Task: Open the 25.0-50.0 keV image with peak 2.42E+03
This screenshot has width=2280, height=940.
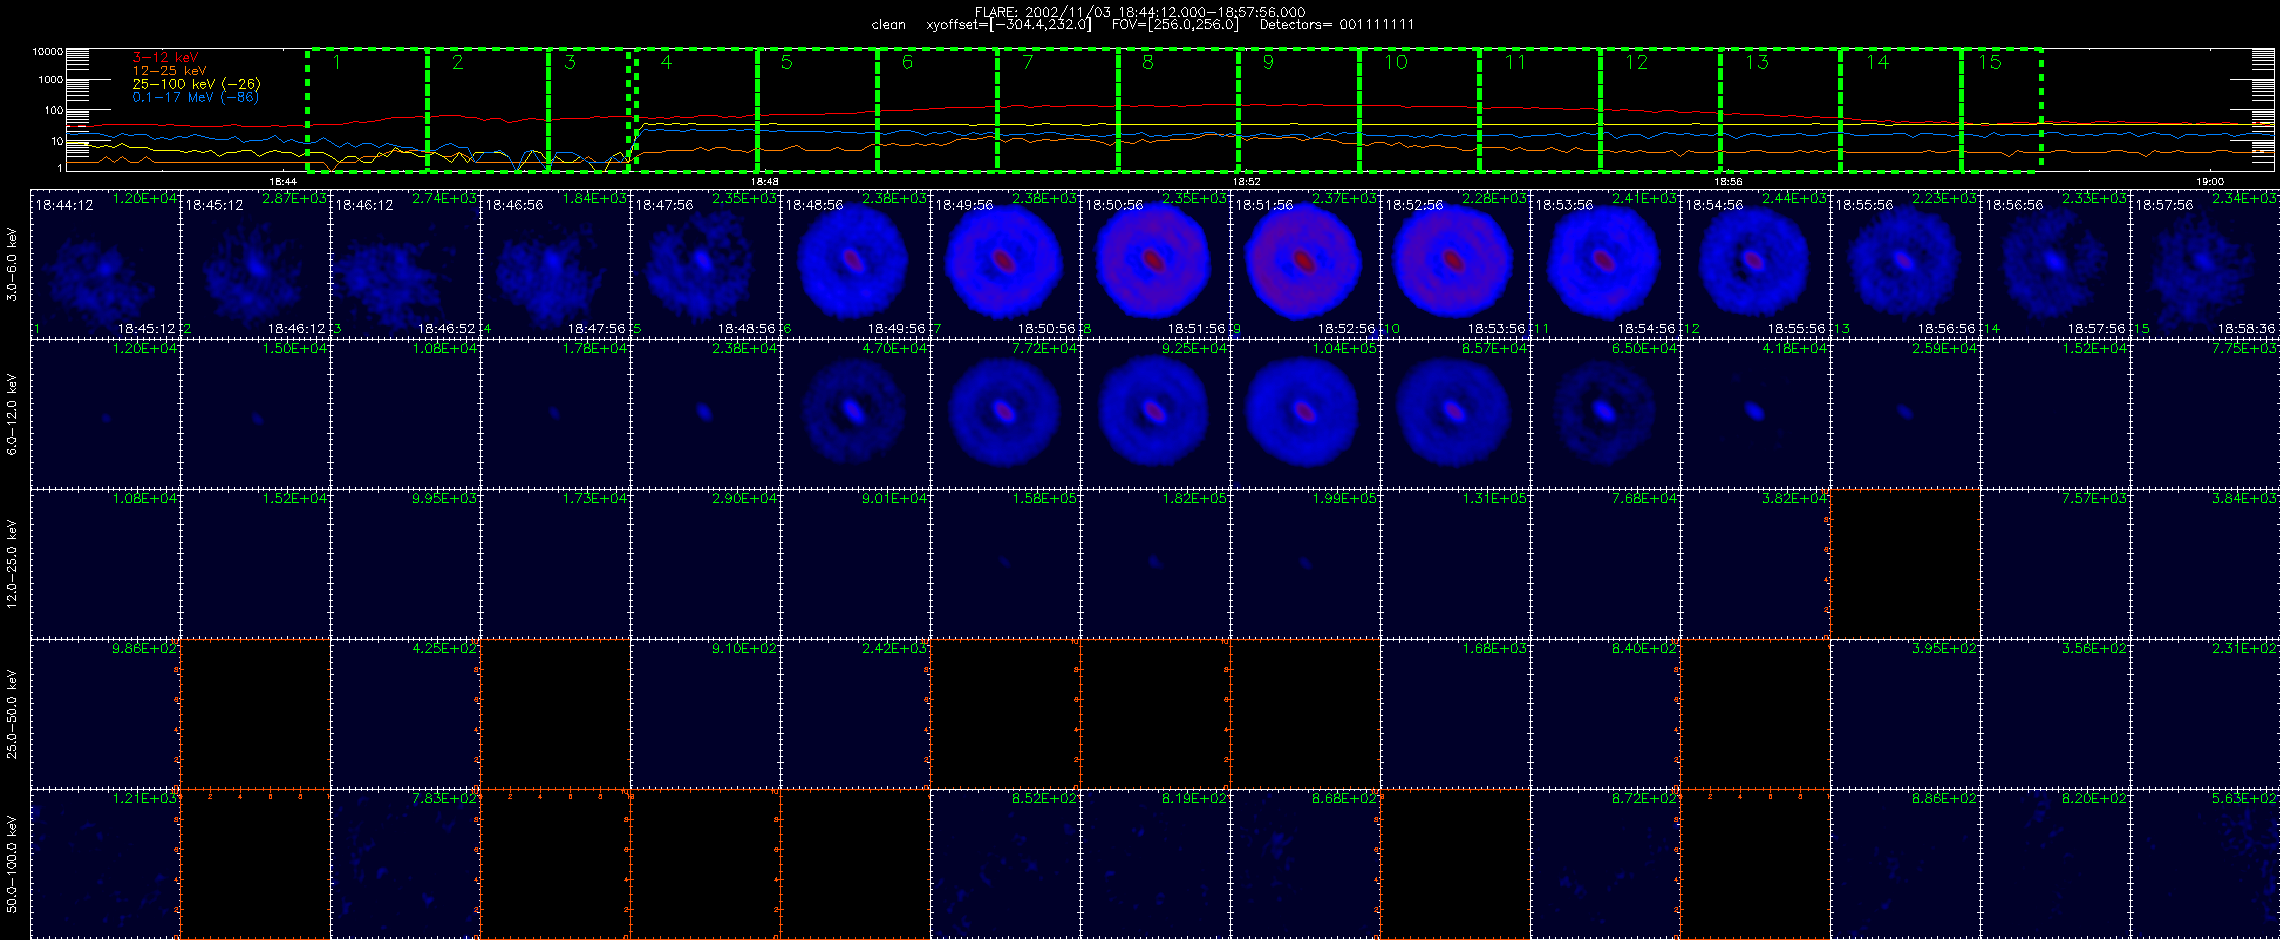Action: pyautogui.click(x=855, y=714)
